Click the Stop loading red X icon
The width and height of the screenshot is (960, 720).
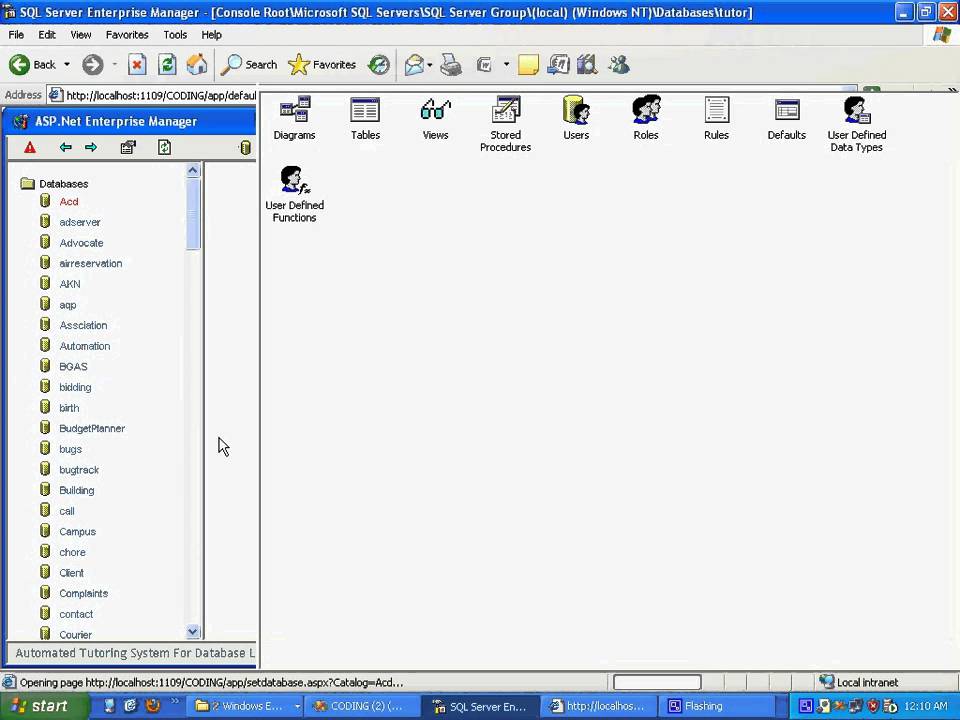[x=137, y=64]
